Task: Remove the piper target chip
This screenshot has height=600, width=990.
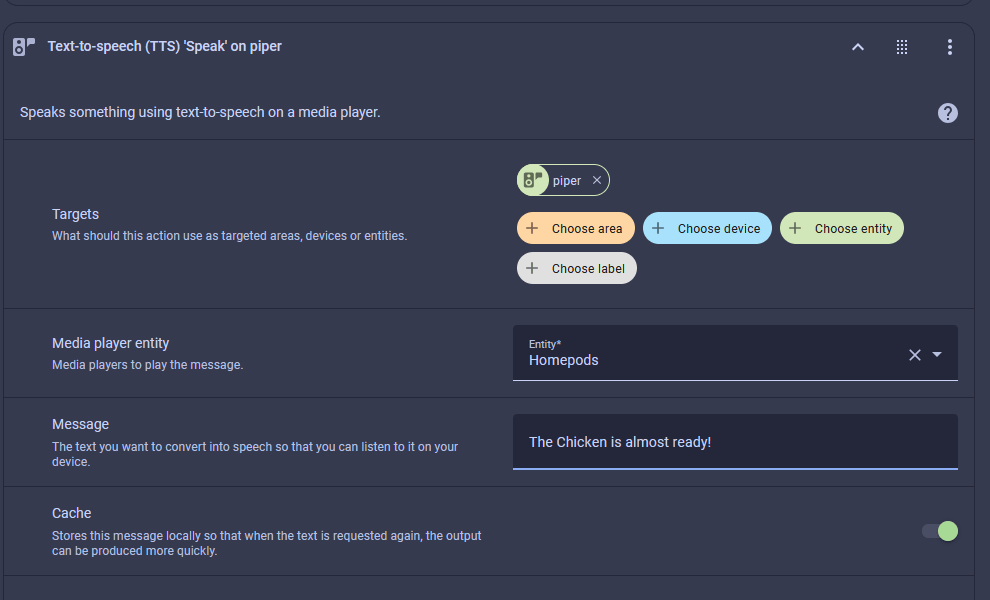Action: [597, 180]
